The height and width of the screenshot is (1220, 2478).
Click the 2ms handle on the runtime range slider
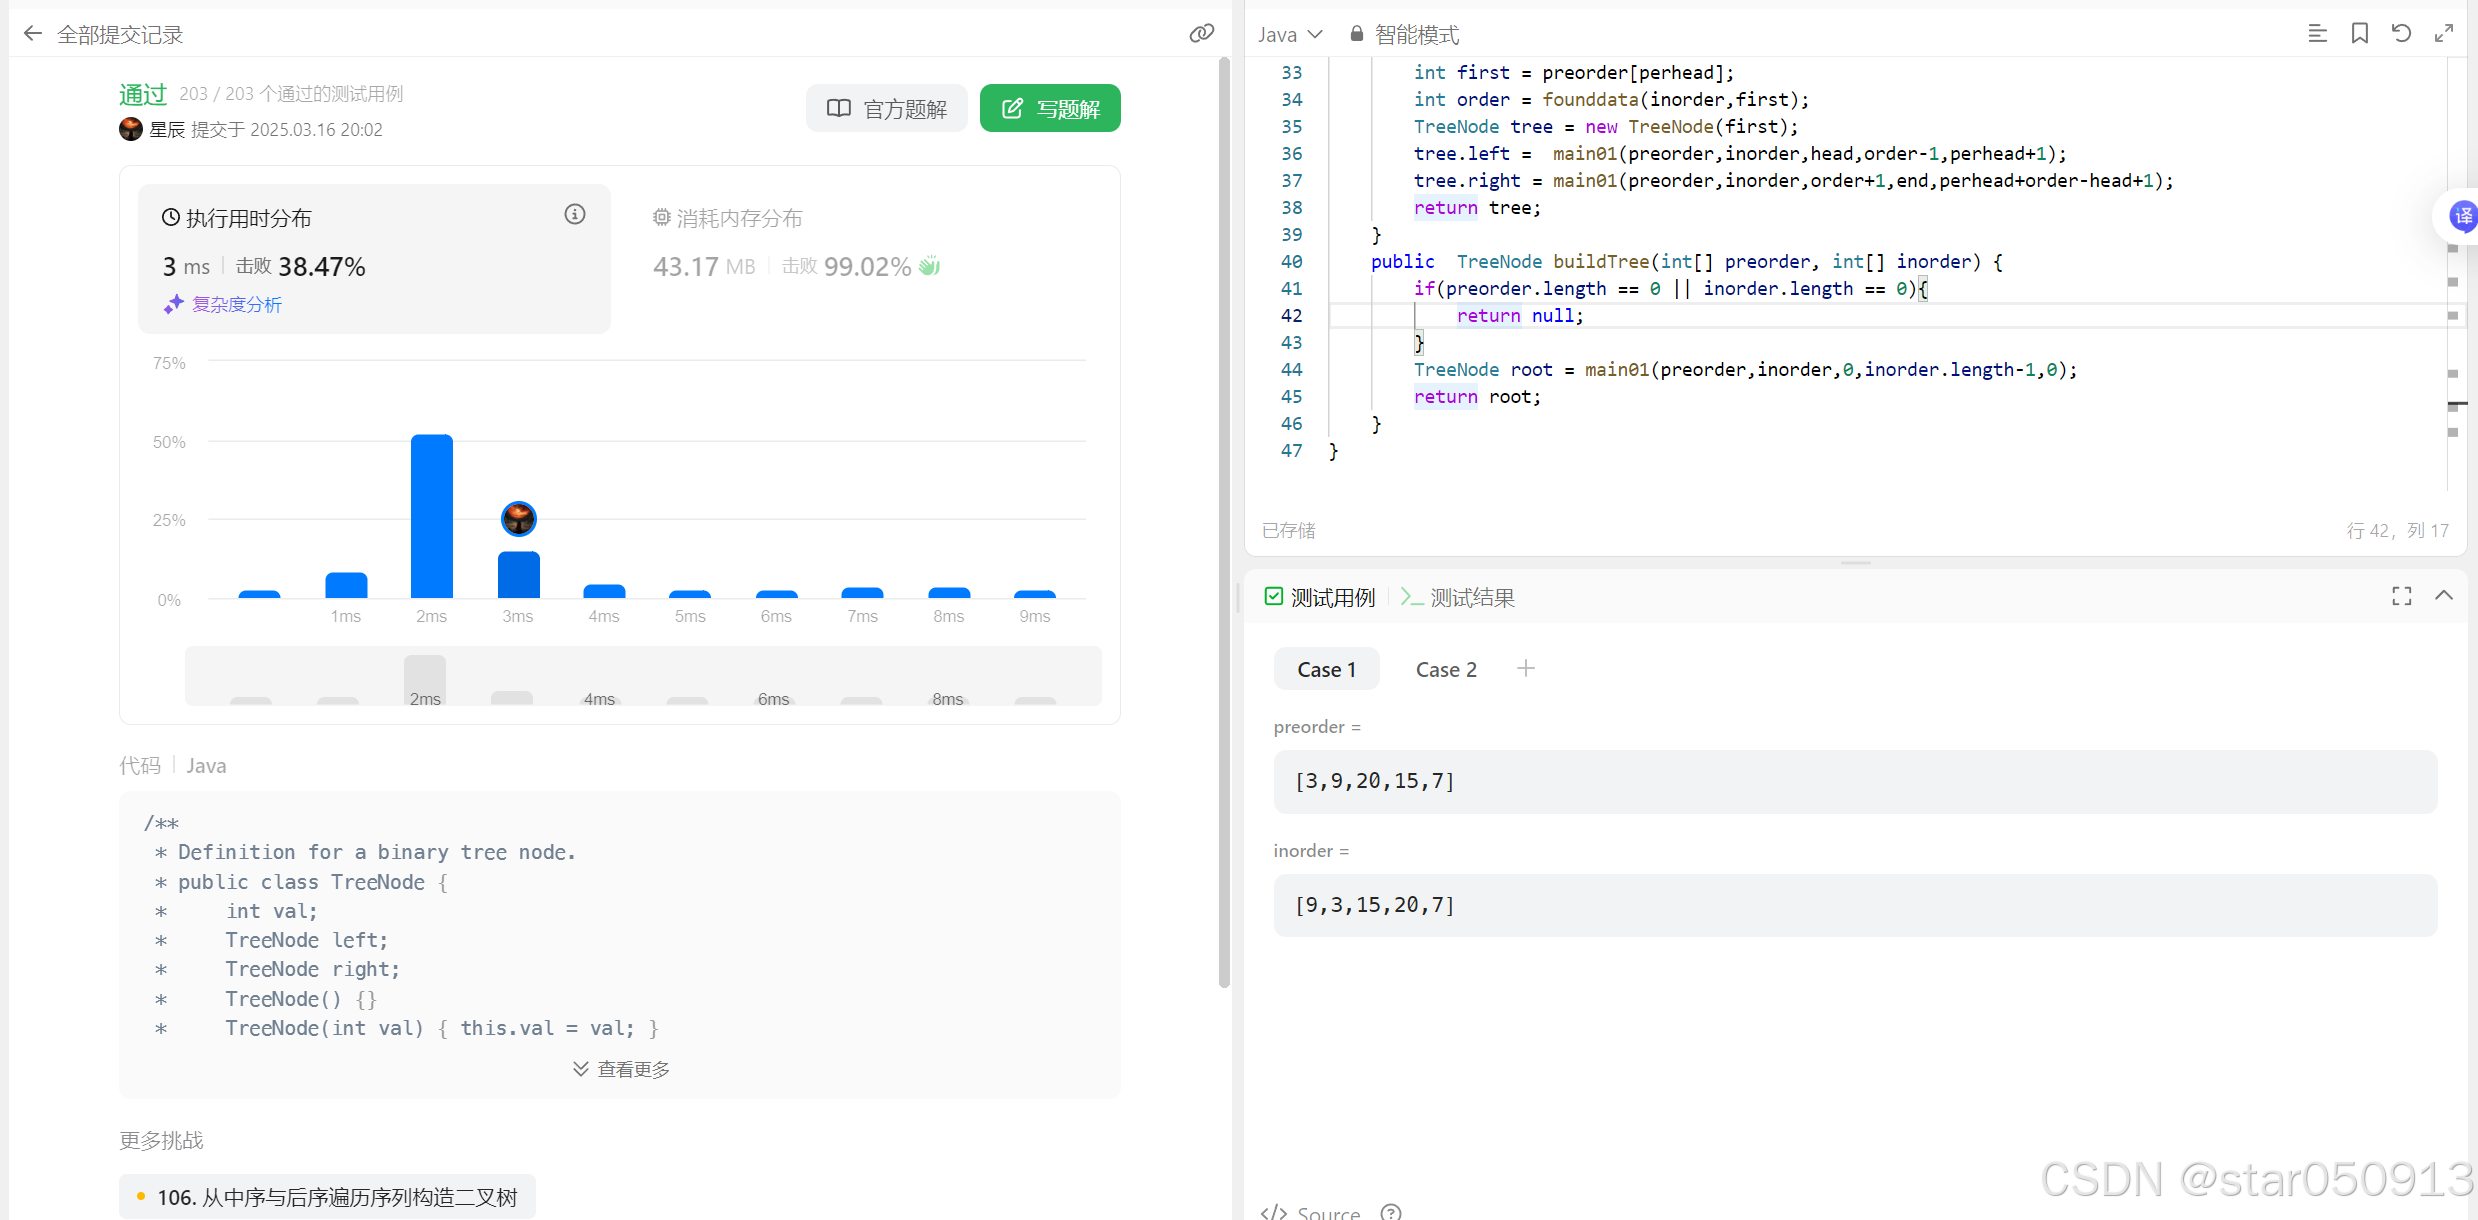click(425, 682)
